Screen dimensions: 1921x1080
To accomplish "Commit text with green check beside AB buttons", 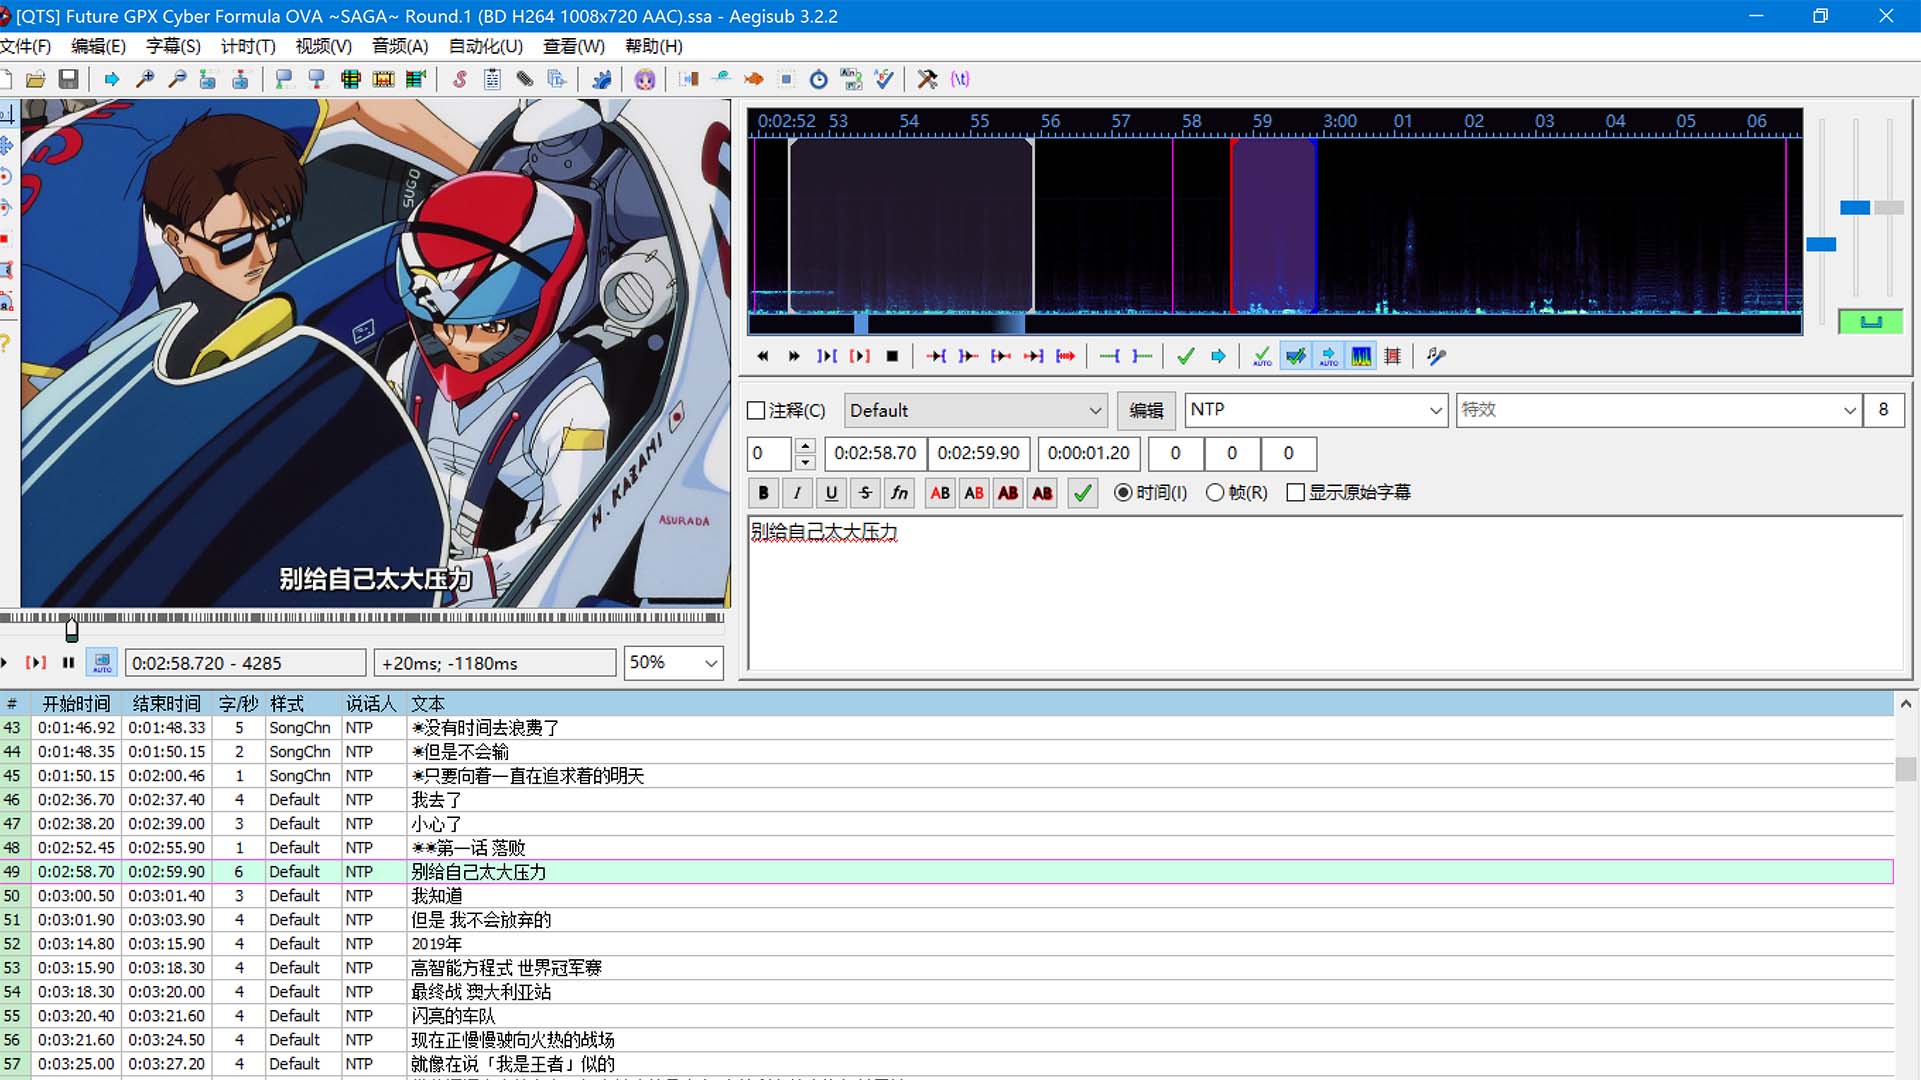I will (1082, 493).
